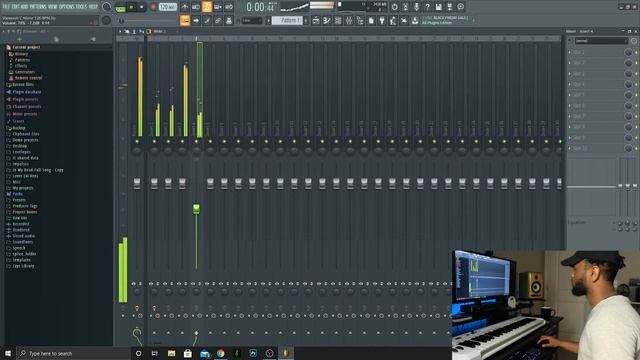Open the Pattern 1 selector
640x360 pixels.
[x=287, y=20]
